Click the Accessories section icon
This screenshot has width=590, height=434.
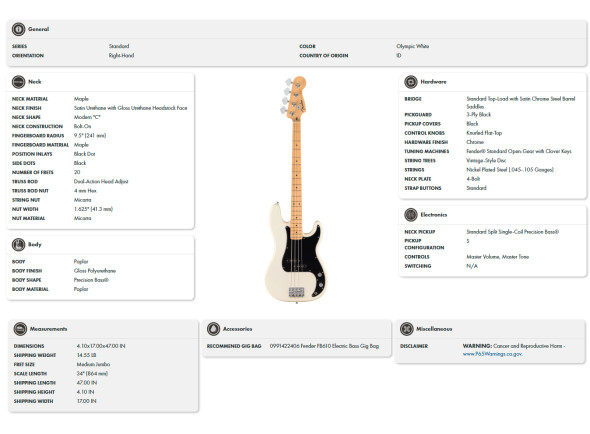pos(213,329)
